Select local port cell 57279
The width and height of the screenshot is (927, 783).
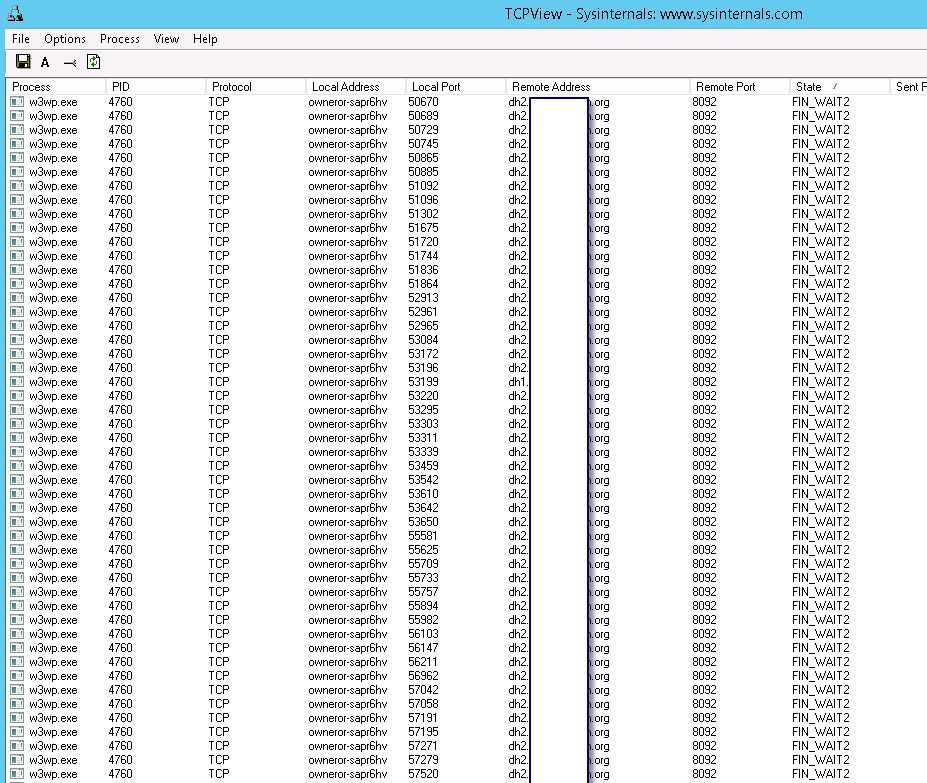point(423,760)
